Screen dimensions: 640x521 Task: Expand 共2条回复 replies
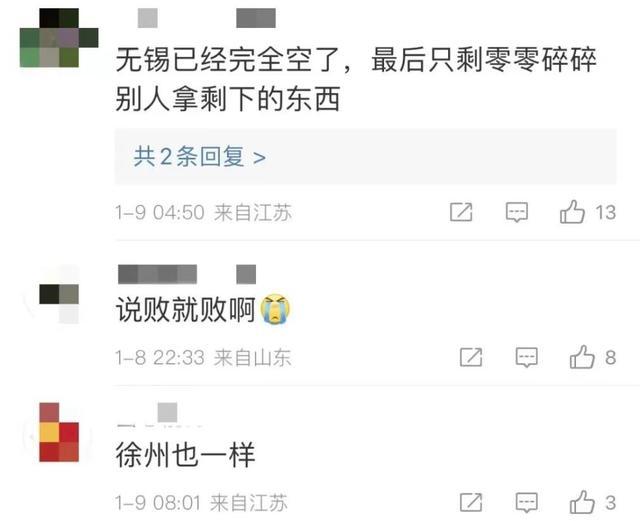(x=200, y=157)
